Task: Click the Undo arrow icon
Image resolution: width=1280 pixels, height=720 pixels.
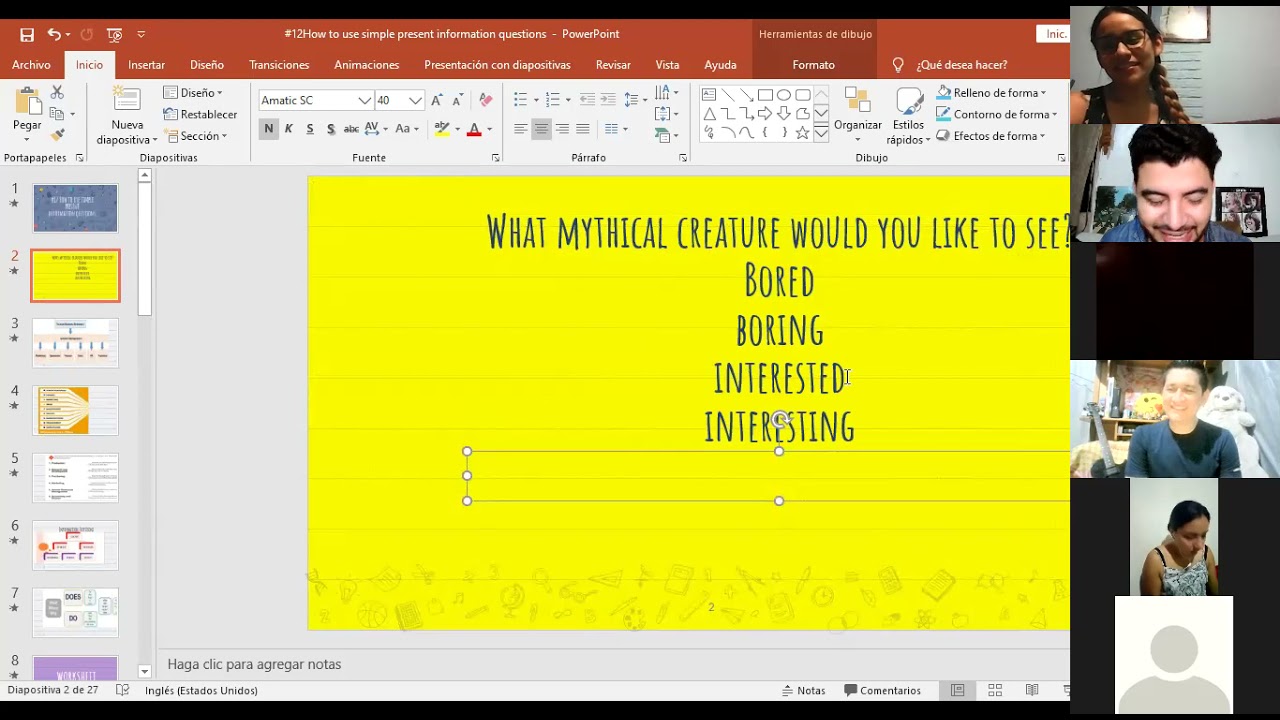Action: click(x=53, y=34)
